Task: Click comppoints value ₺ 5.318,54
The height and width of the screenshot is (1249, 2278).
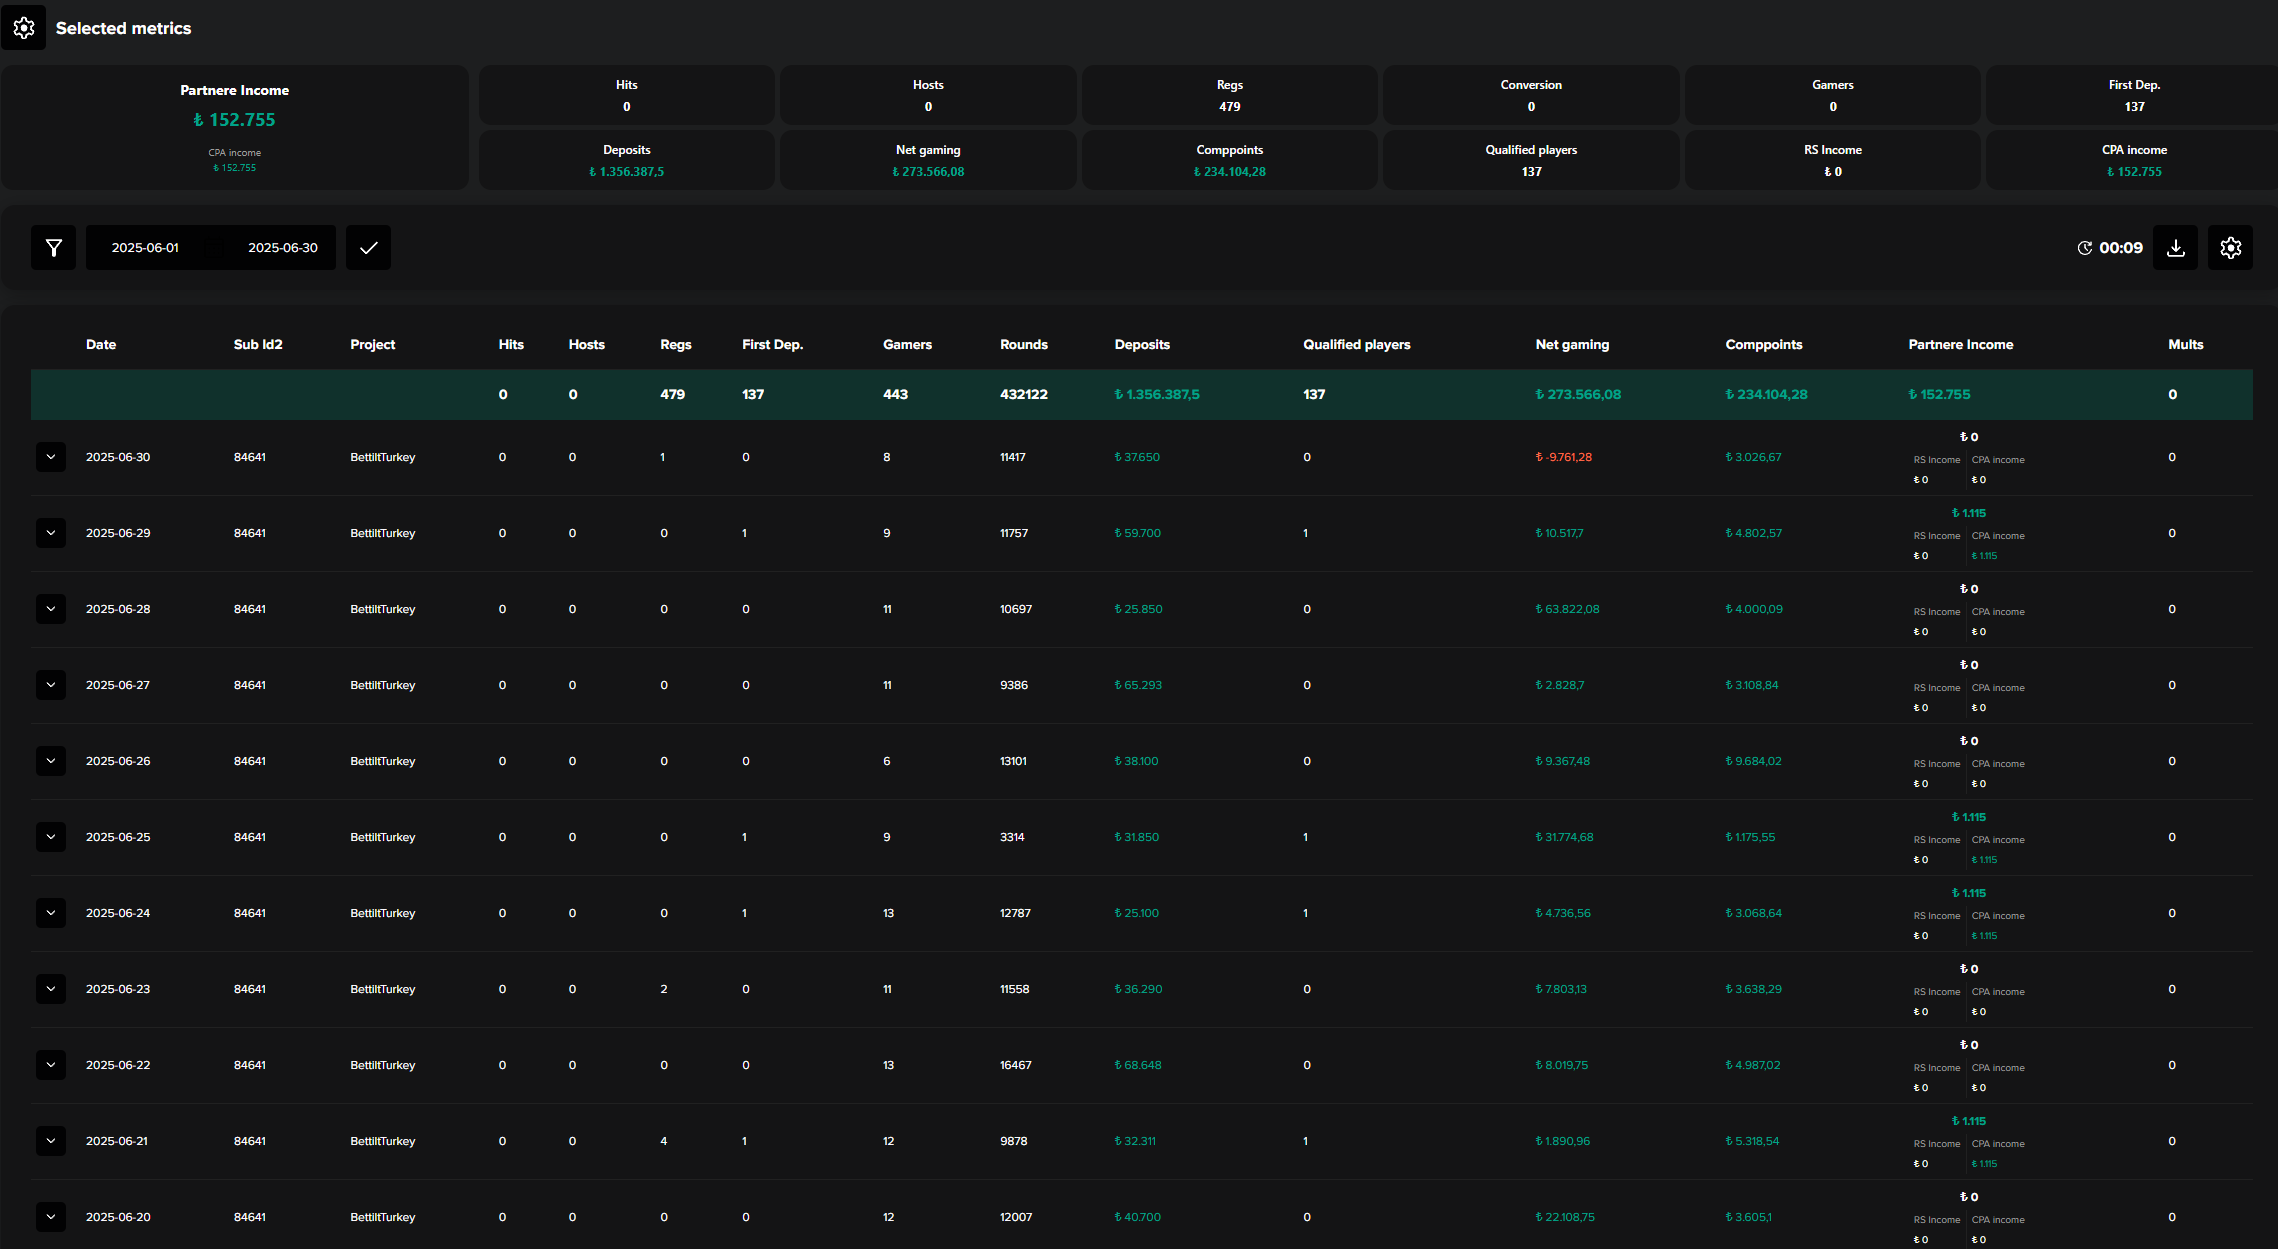Action: 1752,1141
